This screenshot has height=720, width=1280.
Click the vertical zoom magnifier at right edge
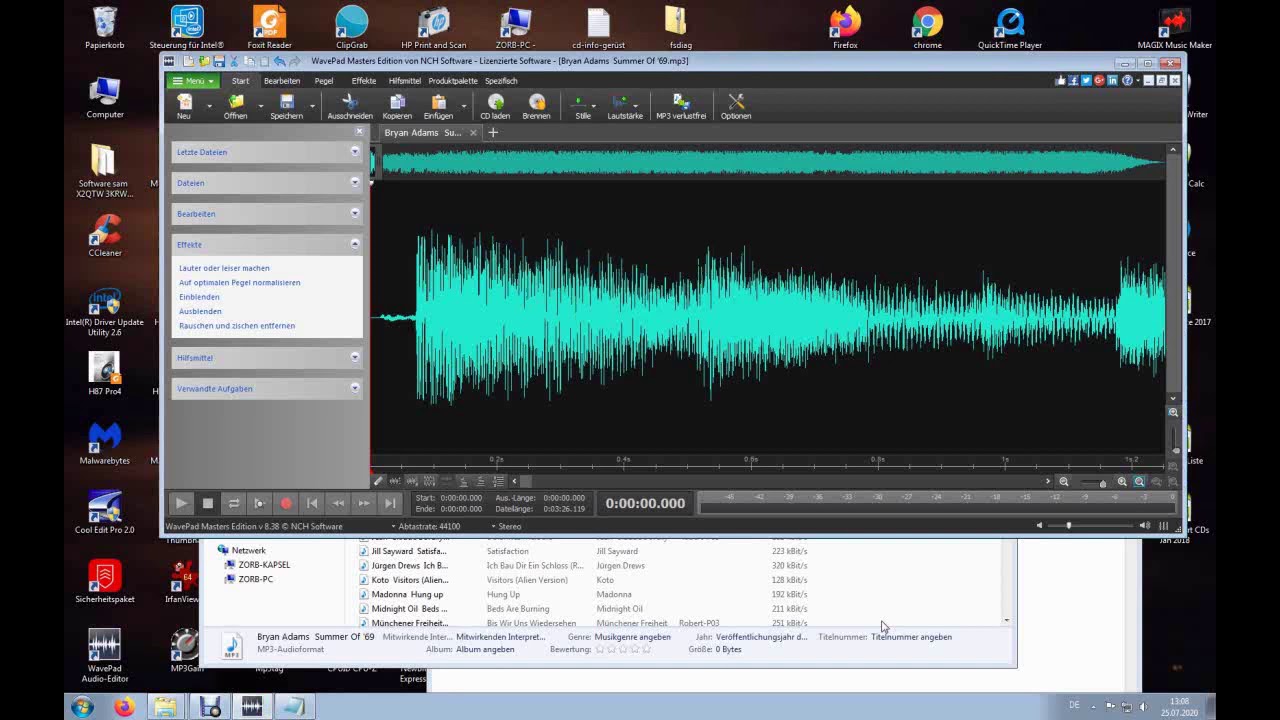pyautogui.click(x=1173, y=412)
